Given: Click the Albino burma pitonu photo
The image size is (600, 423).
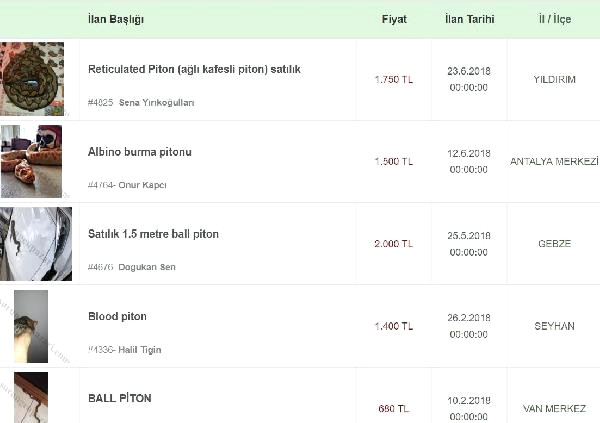Looking at the screenshot, I should tap(32, 161).
